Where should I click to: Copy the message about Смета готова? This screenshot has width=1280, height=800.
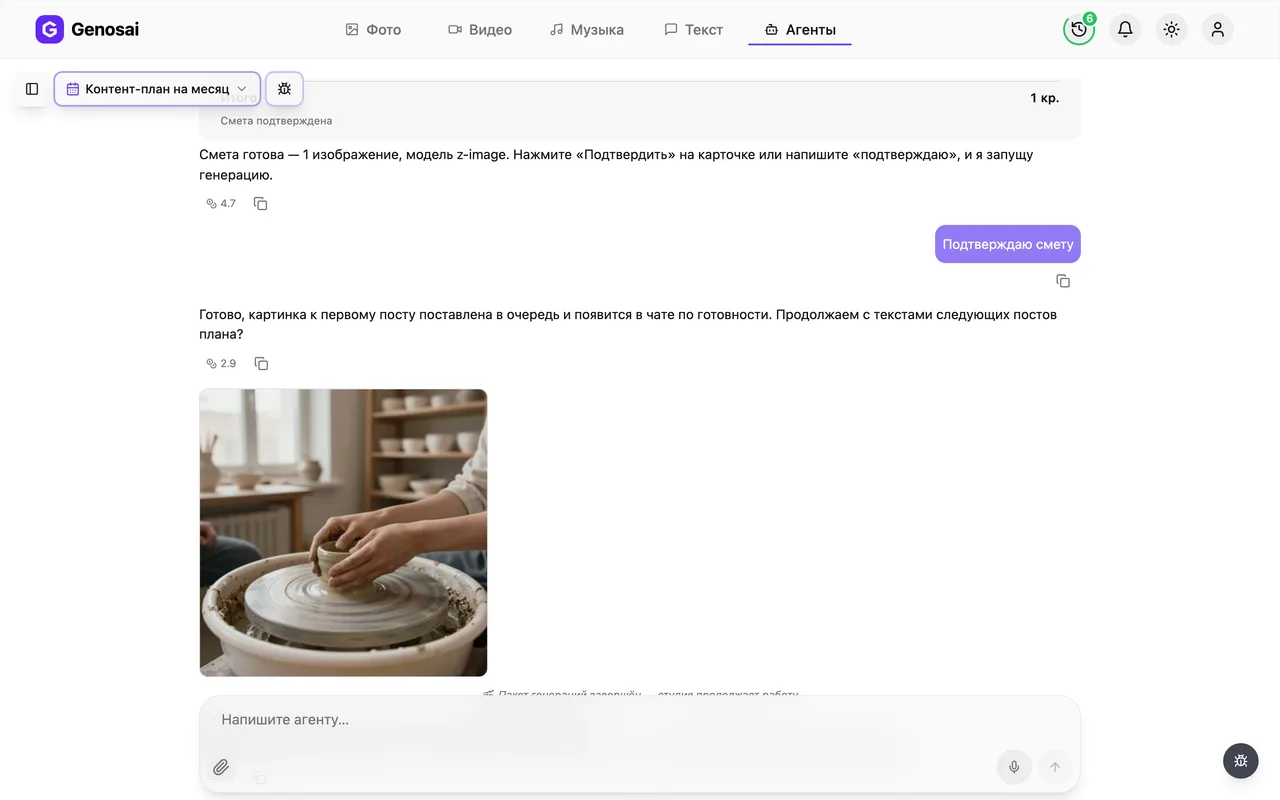261,204
